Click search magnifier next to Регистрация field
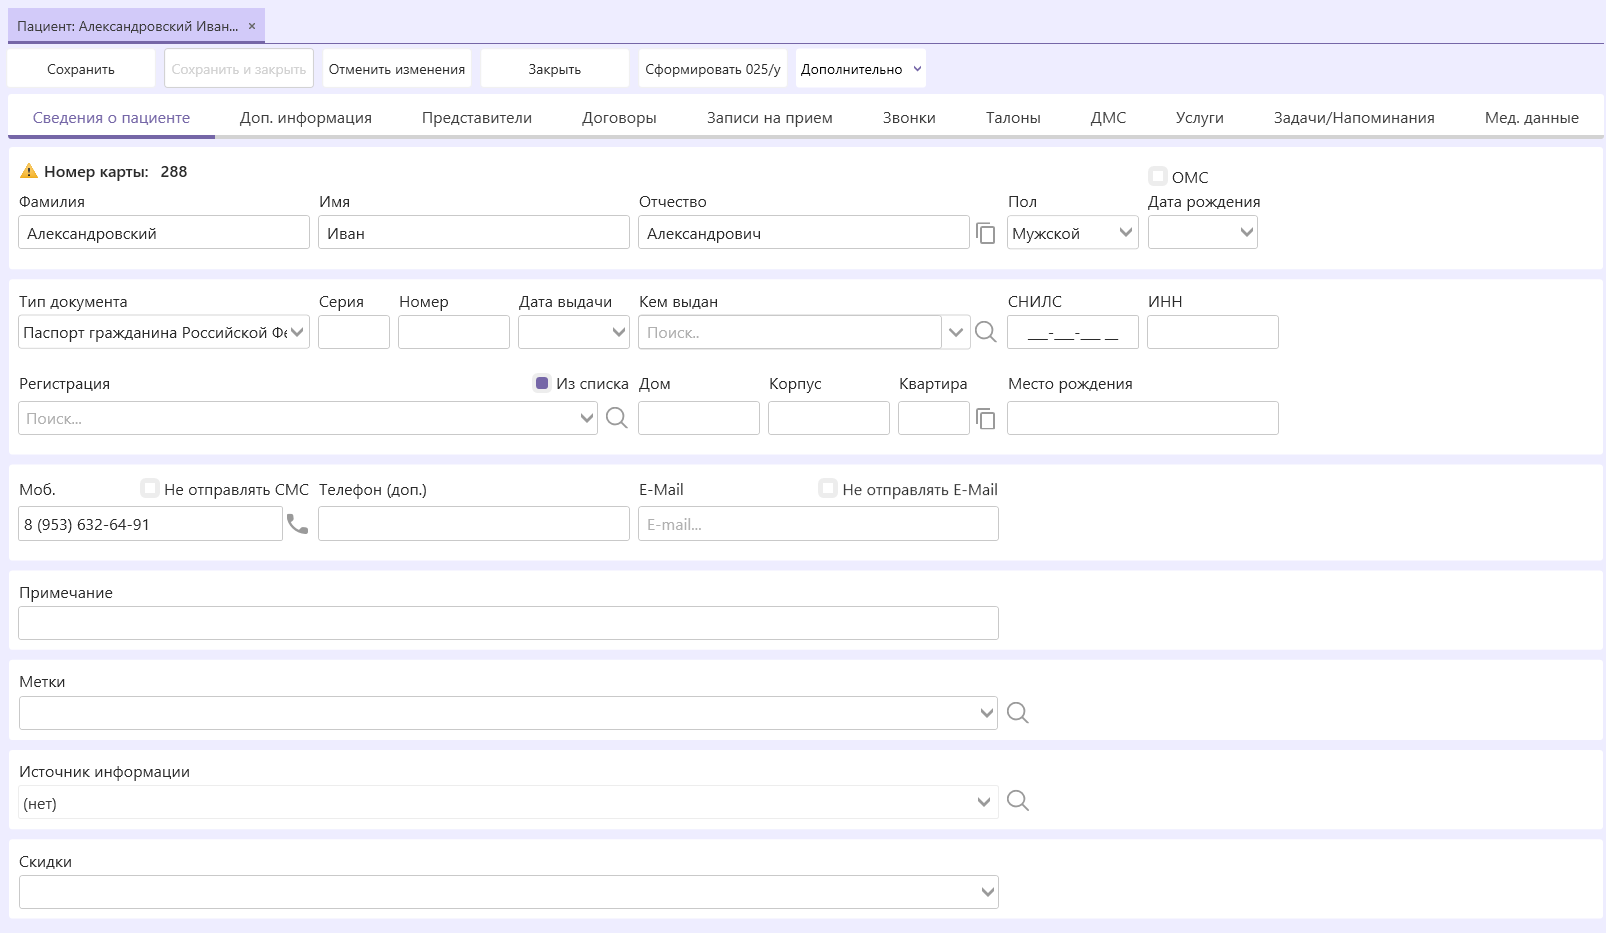Screen dimensions: 1606x933 click(617, 418)
